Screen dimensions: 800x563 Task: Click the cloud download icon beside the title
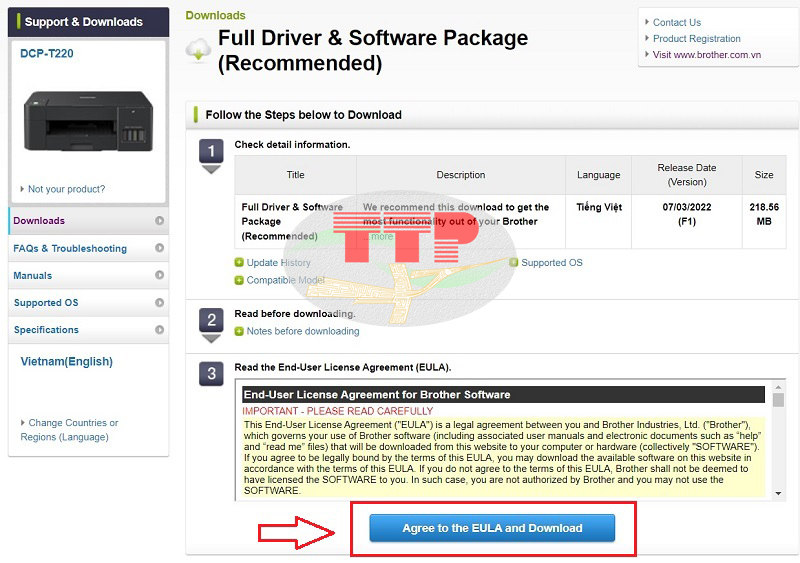click(x=198, y=50)
